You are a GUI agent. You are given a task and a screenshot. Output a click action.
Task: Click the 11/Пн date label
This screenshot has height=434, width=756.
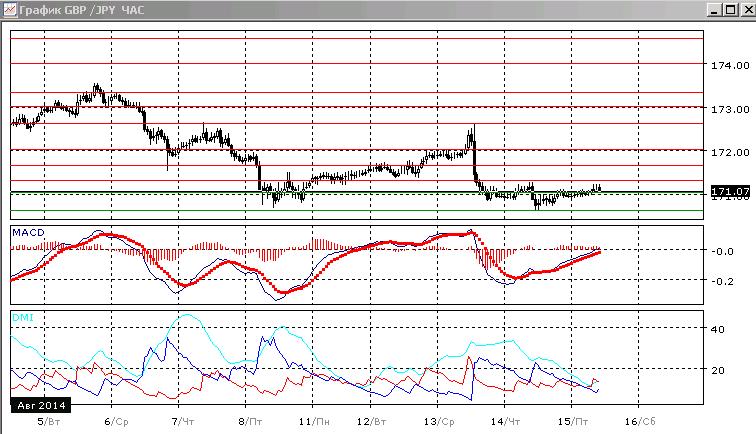314,422
